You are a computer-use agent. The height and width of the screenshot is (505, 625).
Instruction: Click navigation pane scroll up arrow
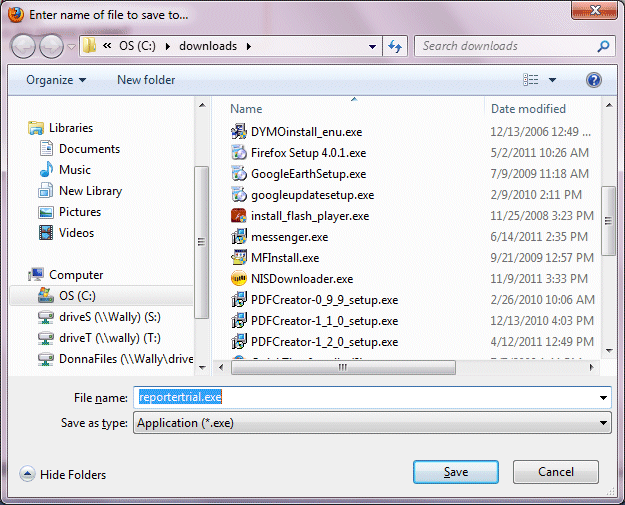pos(202,105)
